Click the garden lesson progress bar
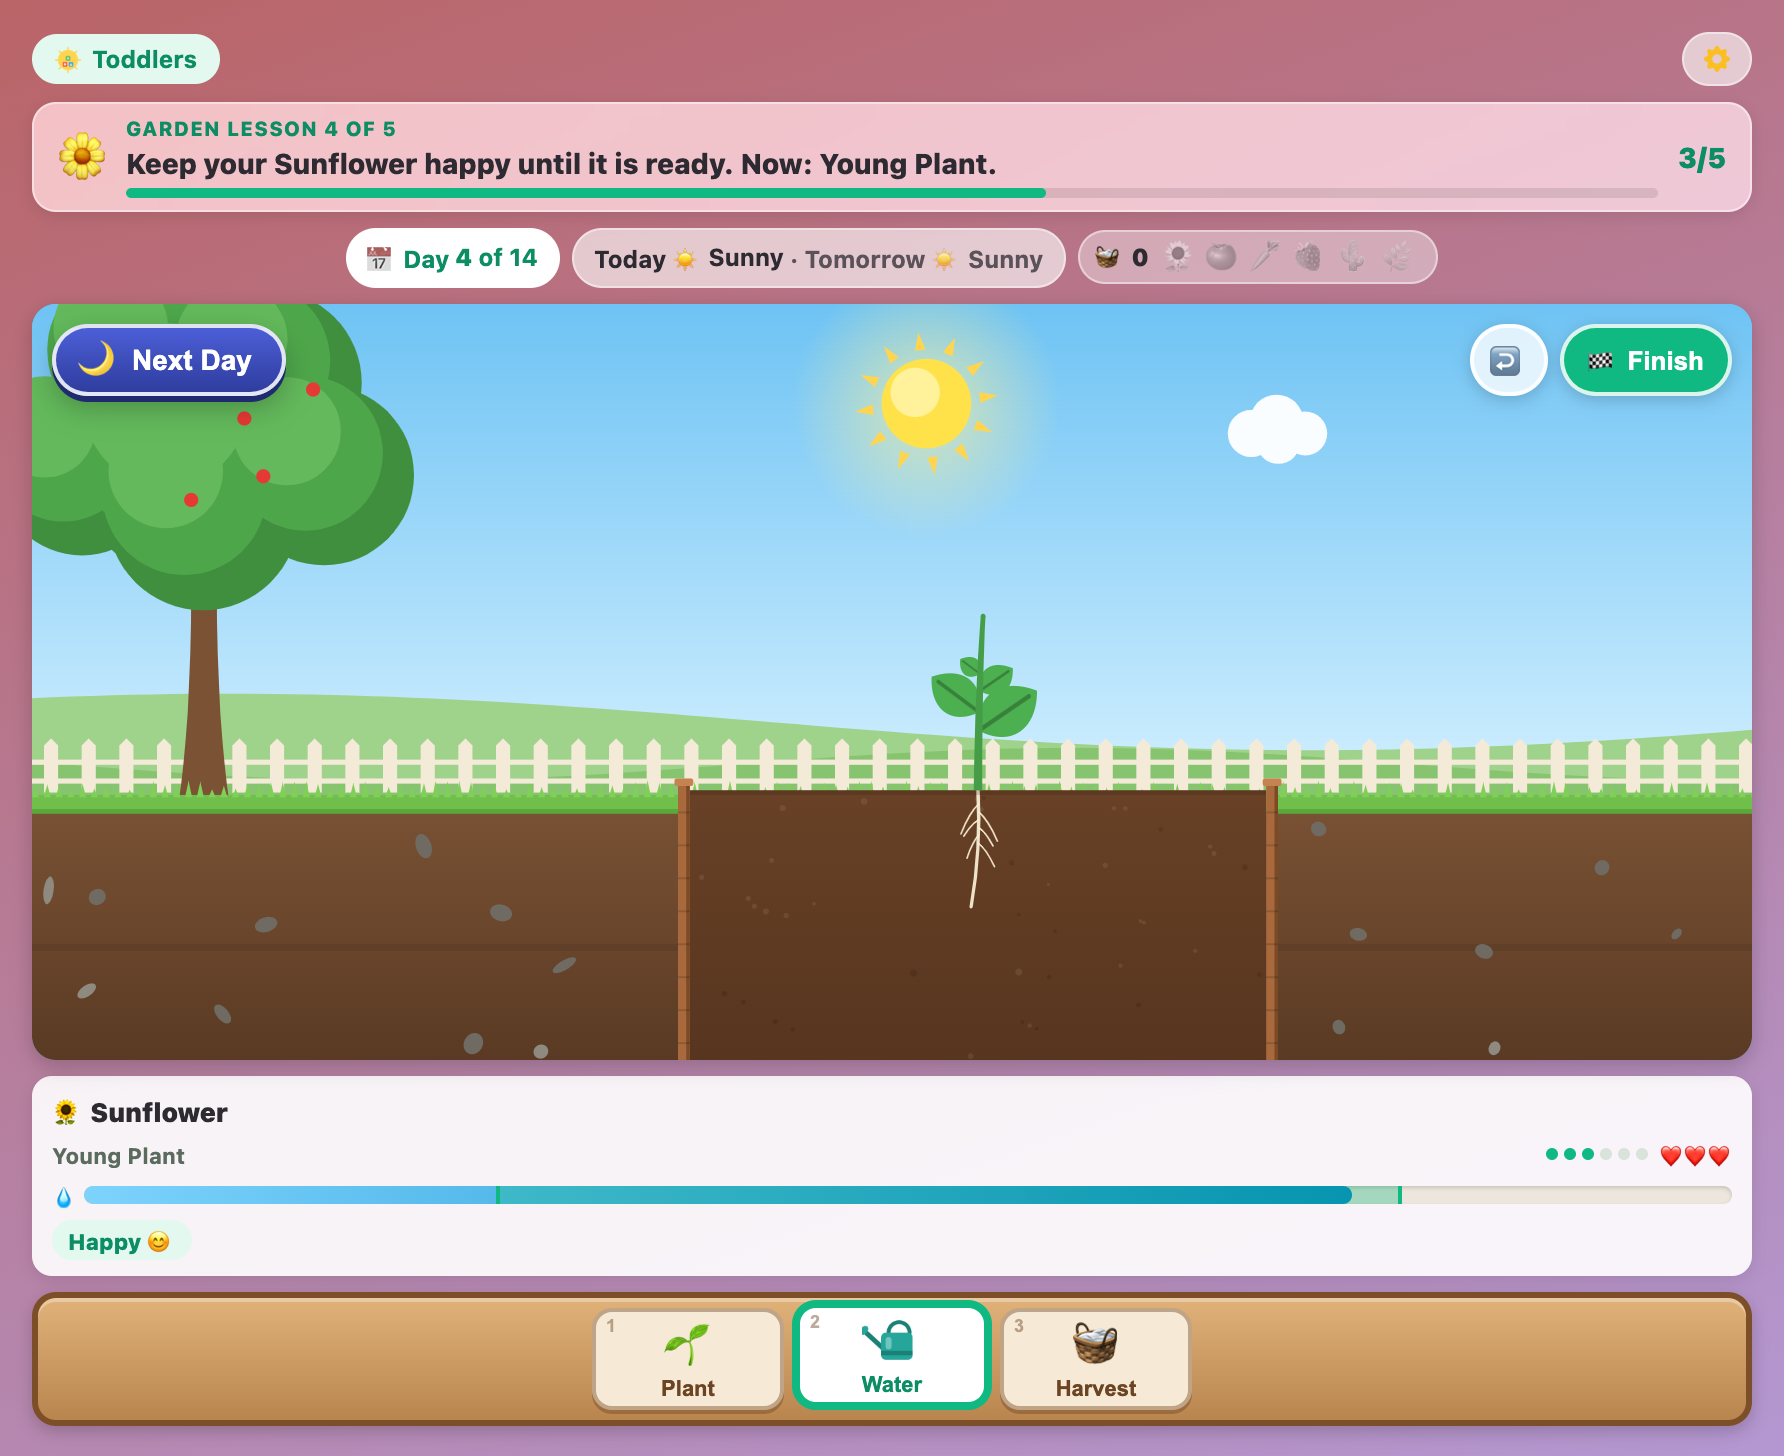The image size is (1784, 1456). coord(892,193)
